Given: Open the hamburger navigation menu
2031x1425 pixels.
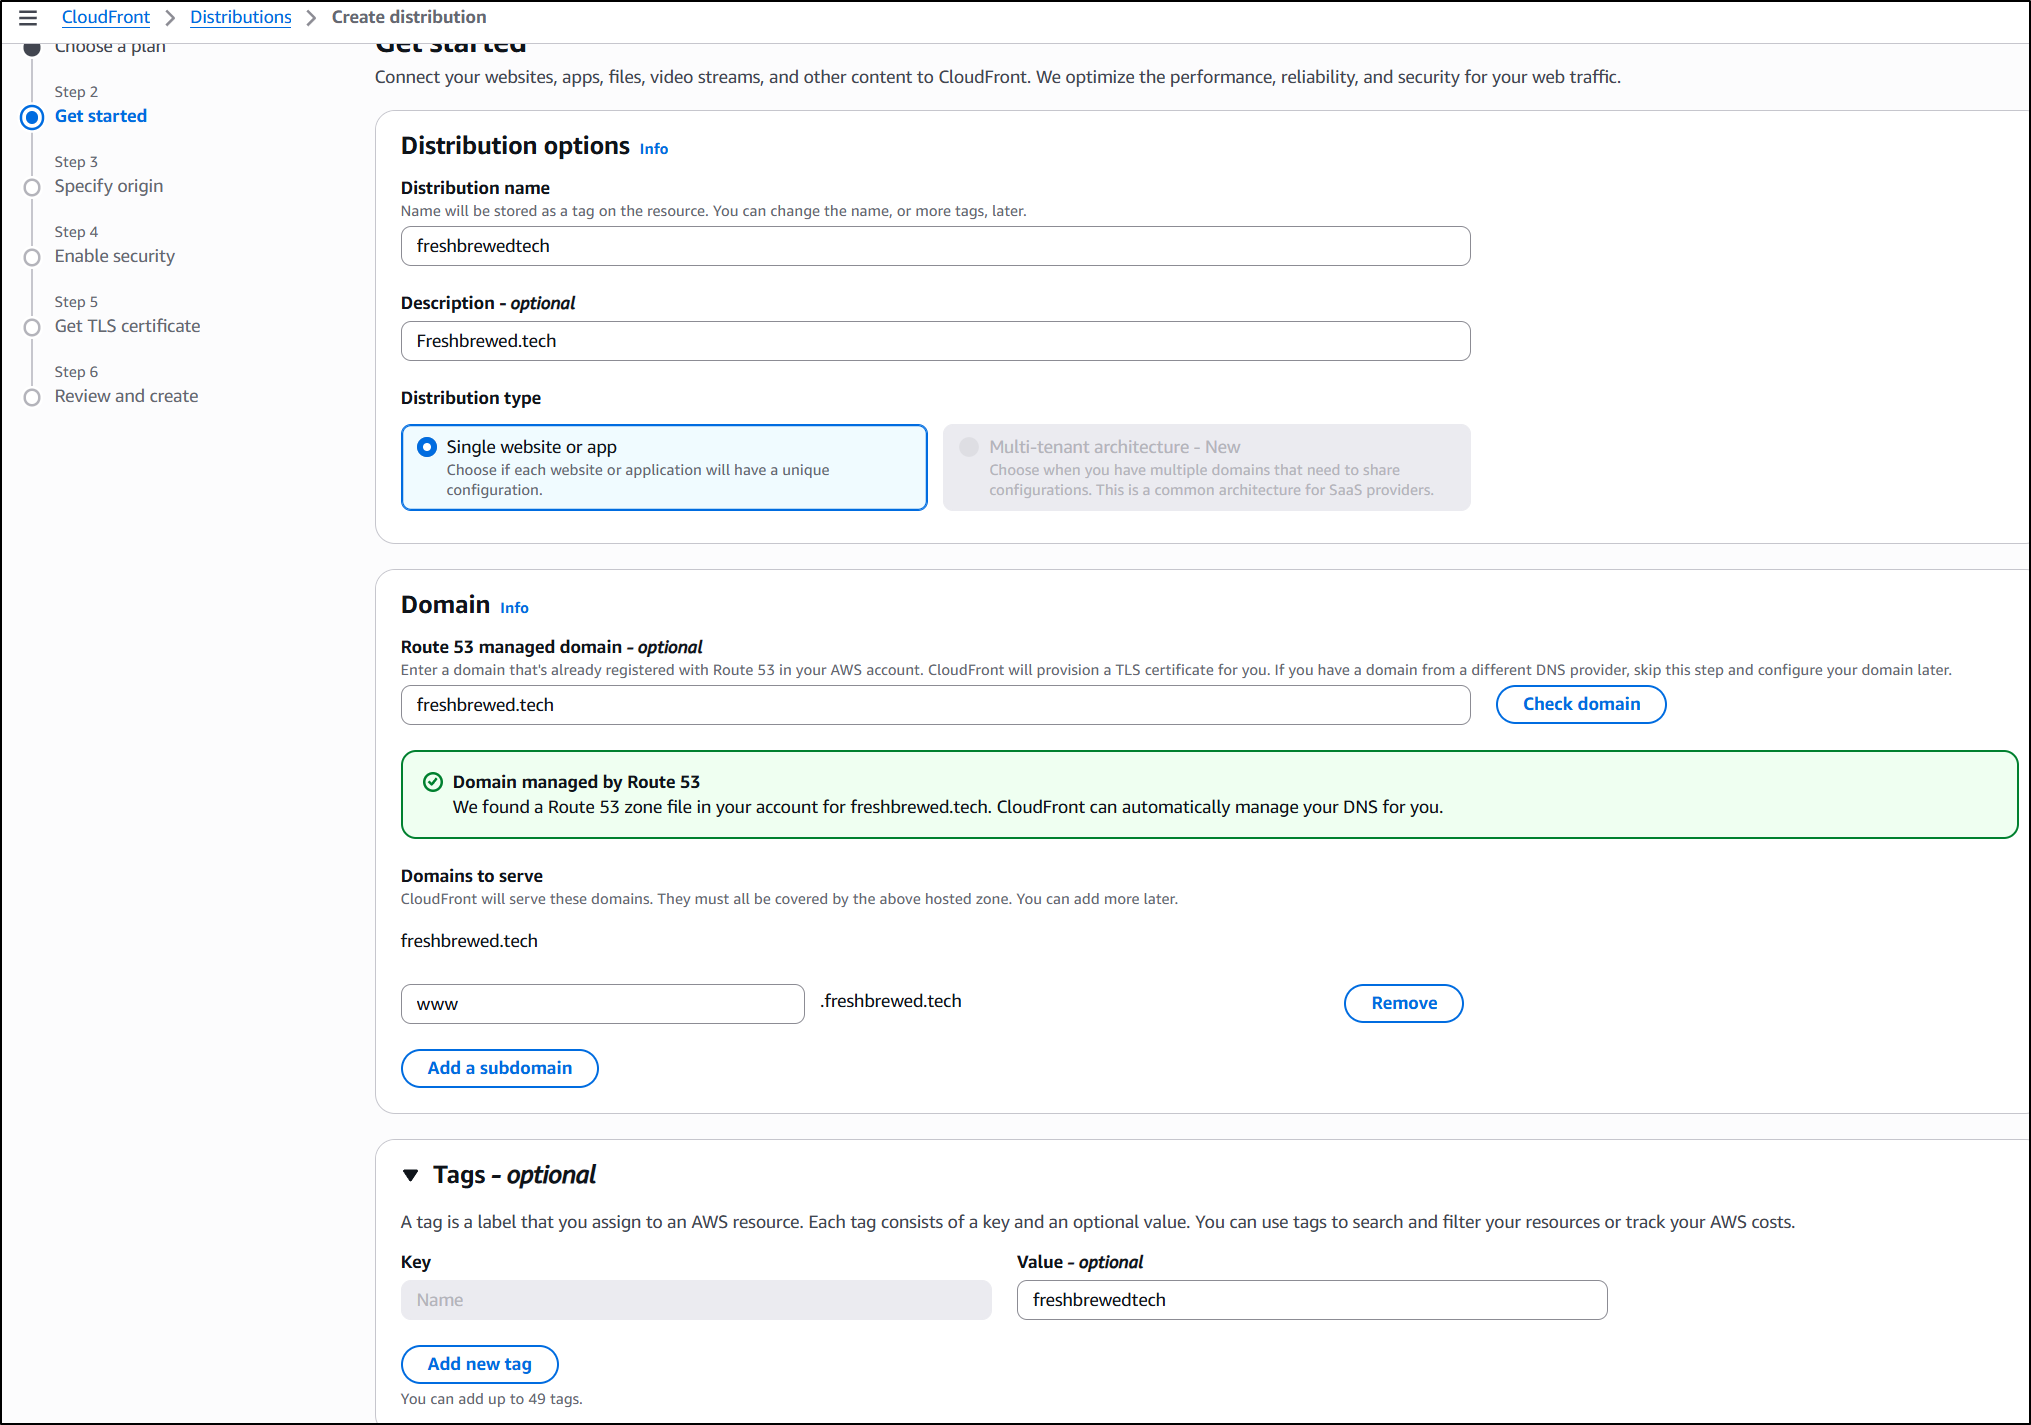Looking at the screenshot, I should (28, 18).
